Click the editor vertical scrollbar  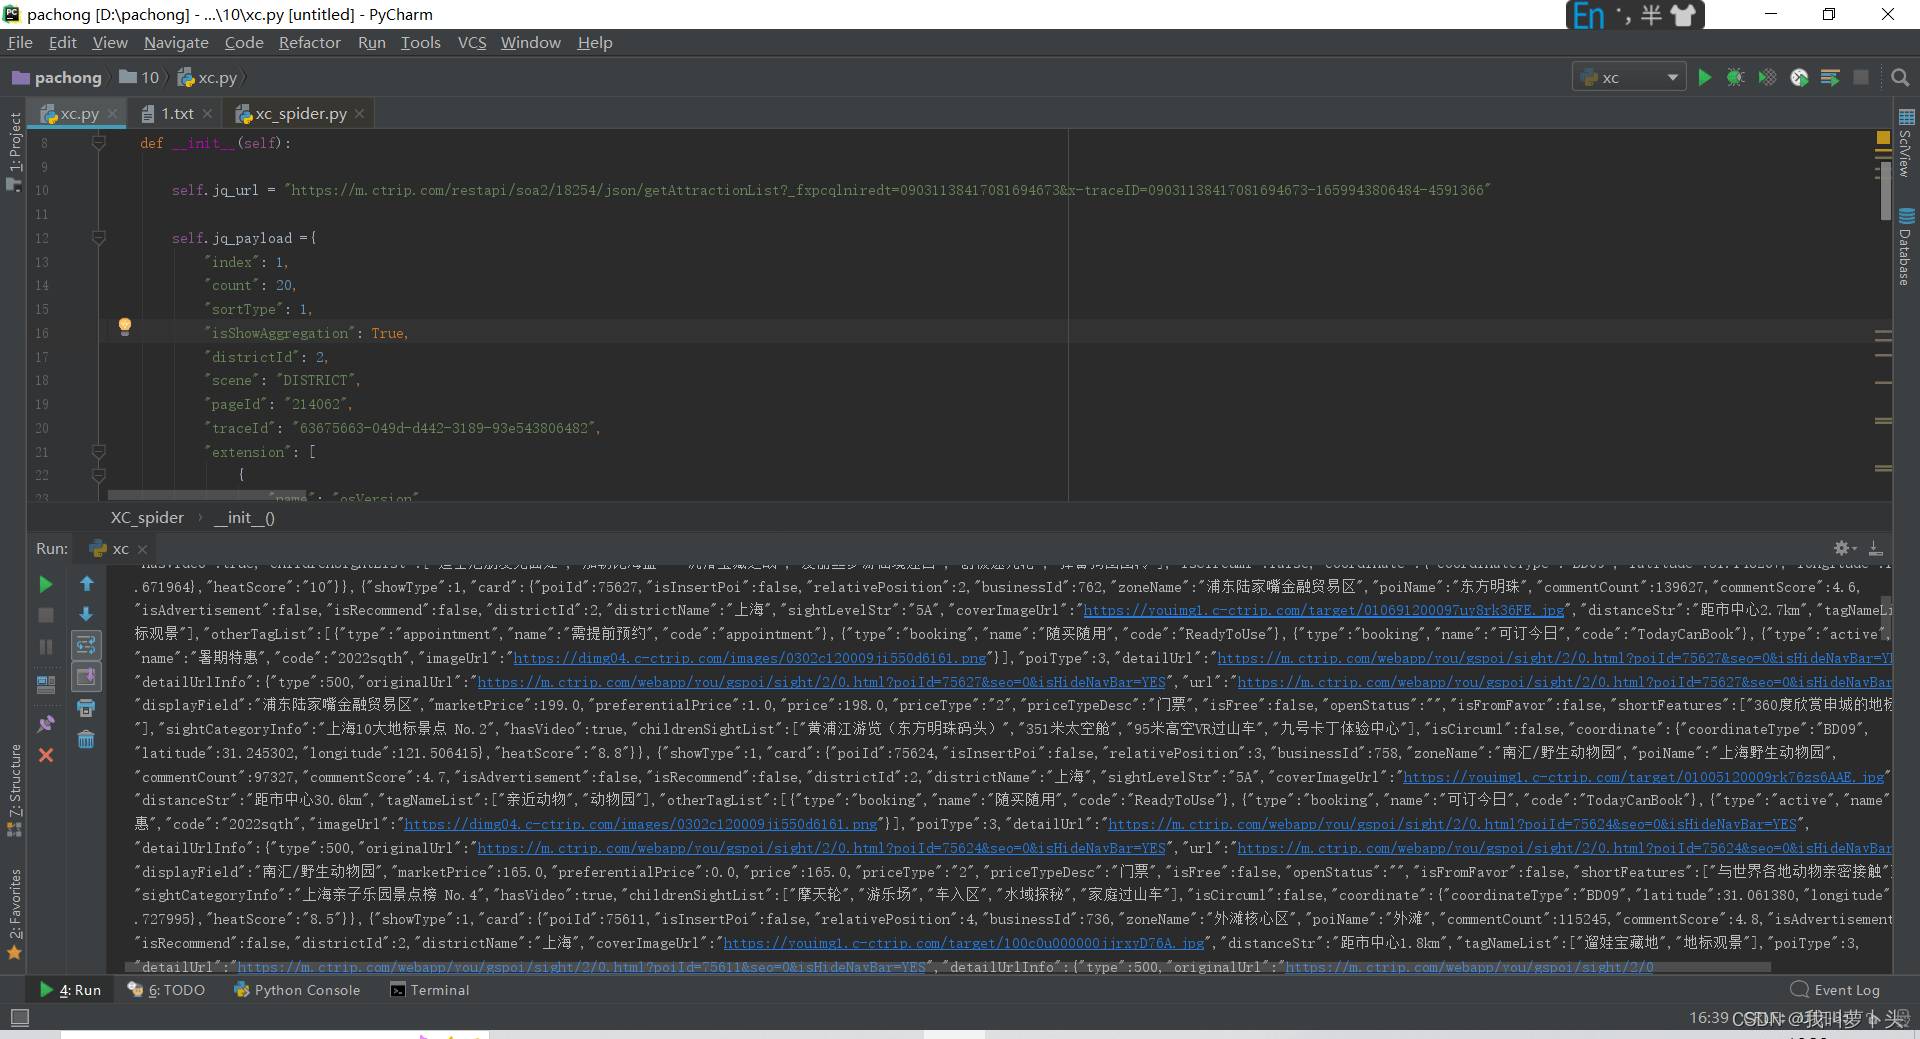[x=1885, y=190]
